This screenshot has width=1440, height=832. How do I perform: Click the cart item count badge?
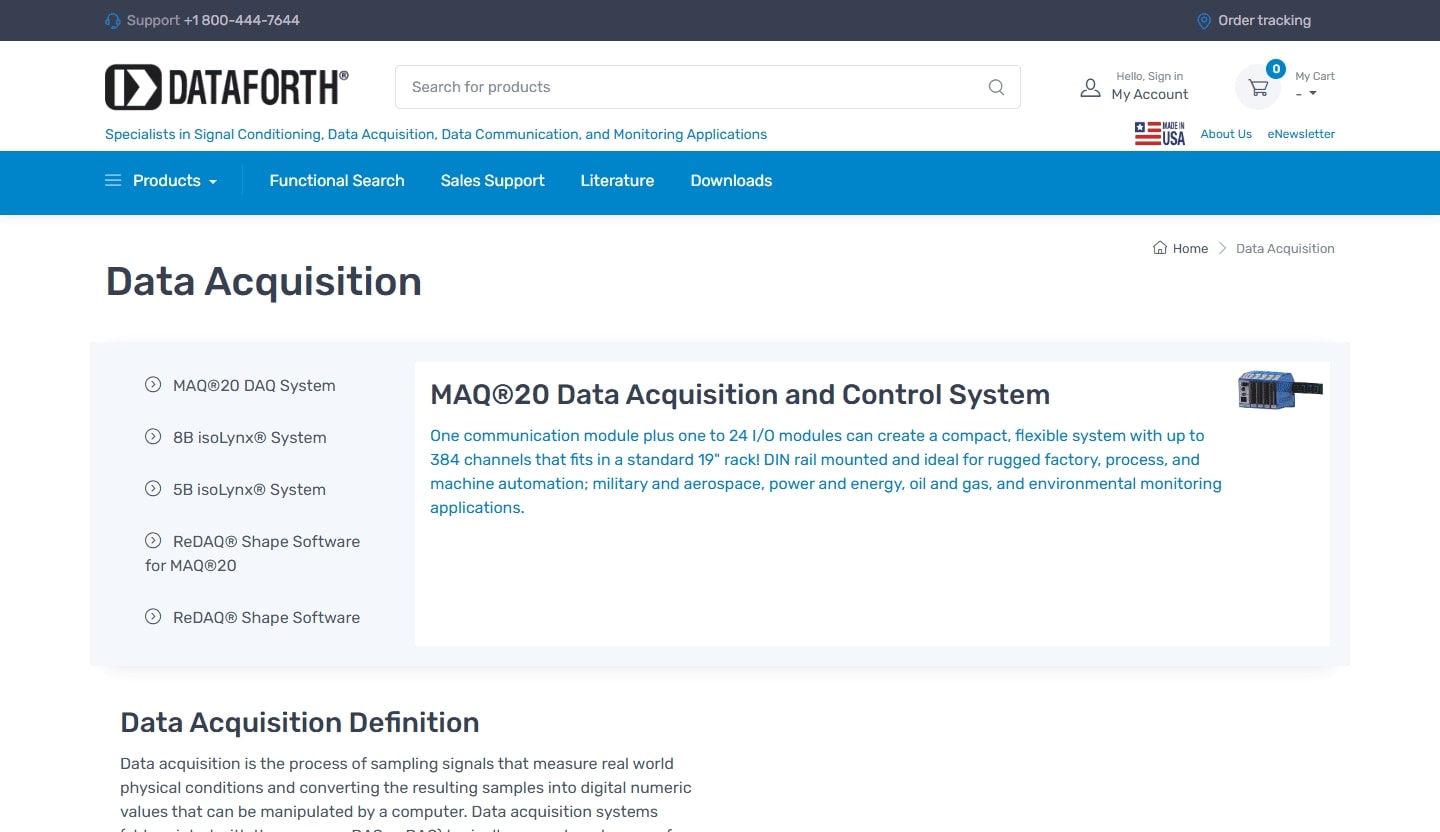click(x=1275, y=69)
